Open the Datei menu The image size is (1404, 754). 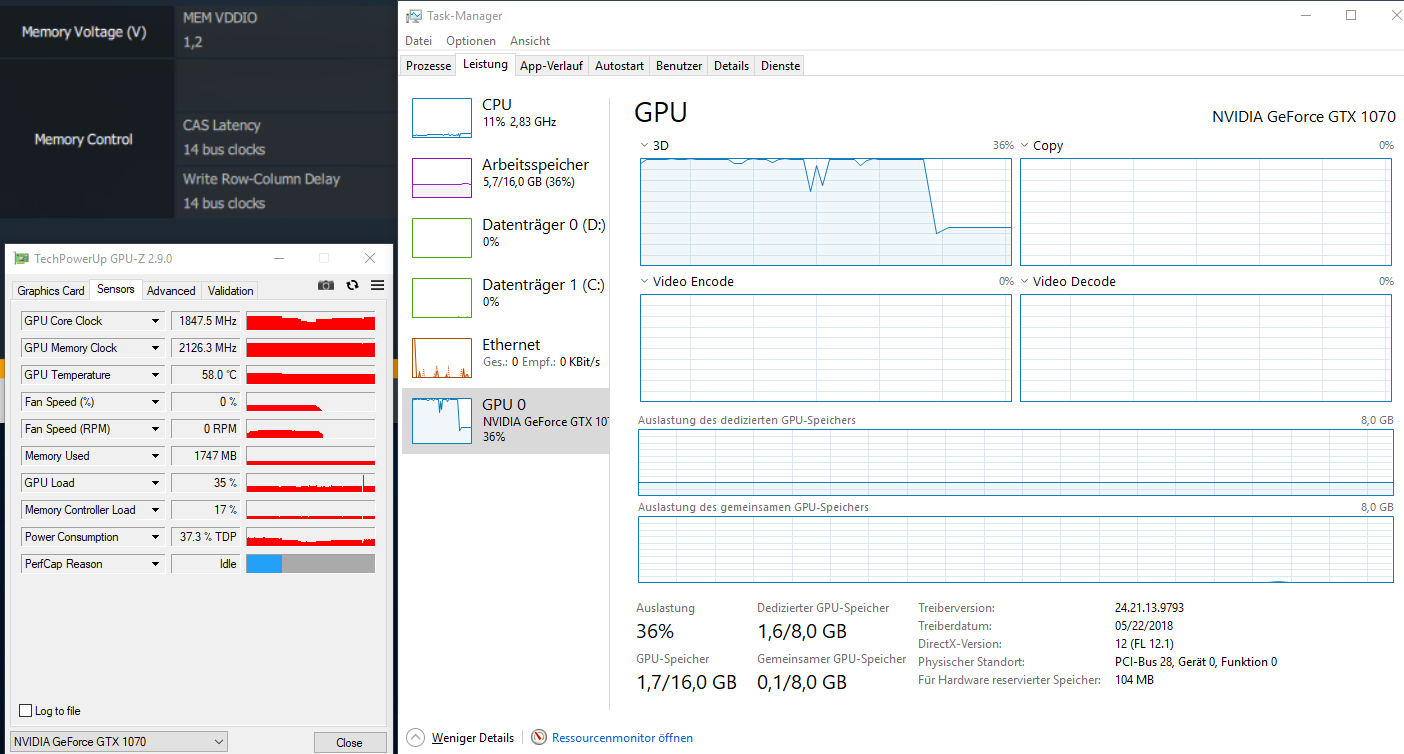418,41
